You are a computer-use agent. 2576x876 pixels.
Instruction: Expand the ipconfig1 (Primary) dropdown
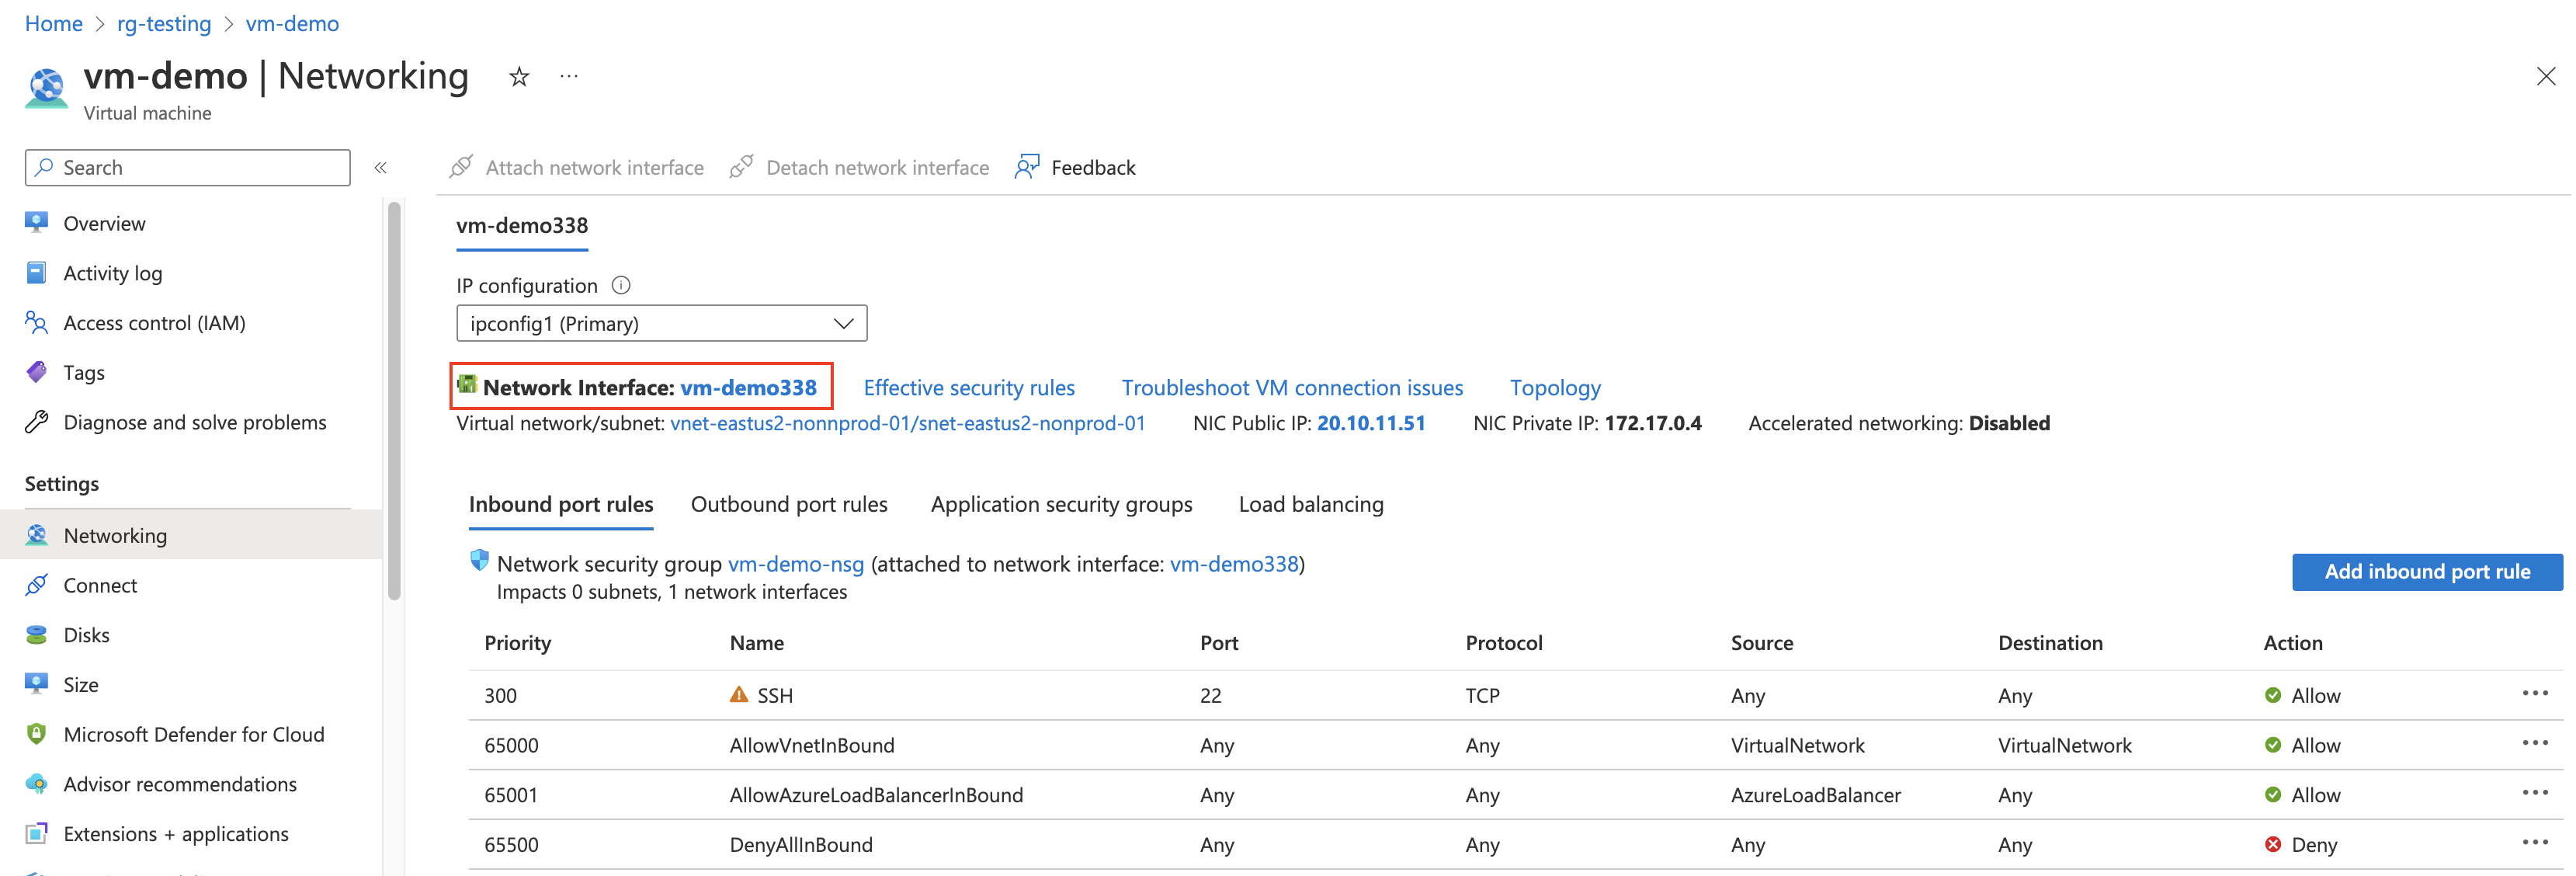coord(661,324)
